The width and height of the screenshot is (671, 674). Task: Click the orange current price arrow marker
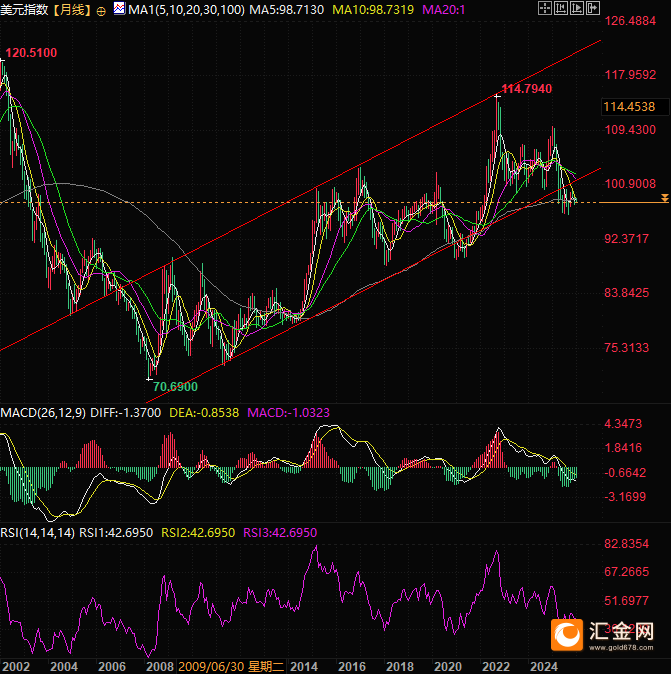coord(665,202)
